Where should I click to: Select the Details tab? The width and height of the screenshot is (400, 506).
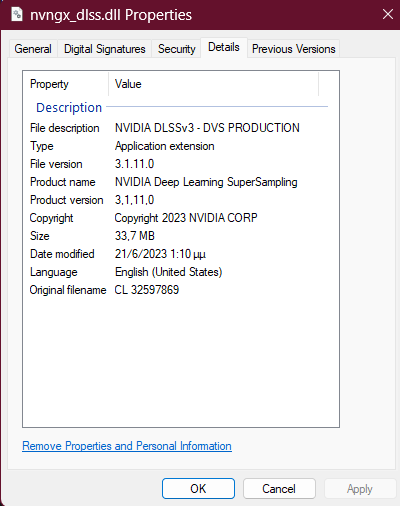(224, 47)
